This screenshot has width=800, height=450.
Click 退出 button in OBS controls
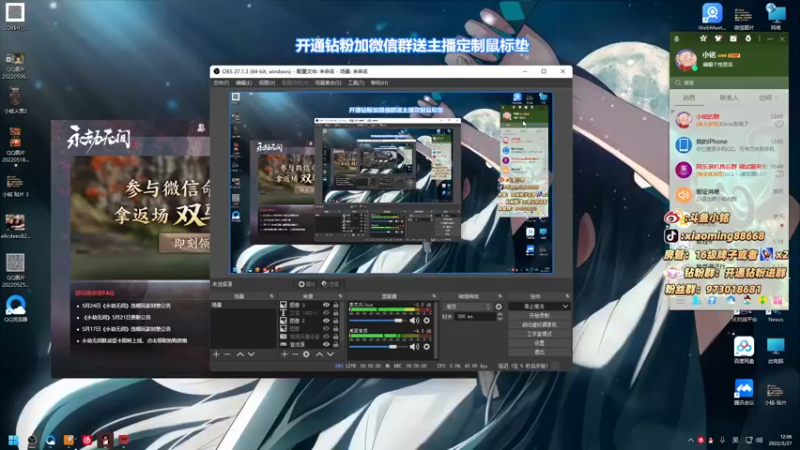pyautogui.click(x=539, y=352)
